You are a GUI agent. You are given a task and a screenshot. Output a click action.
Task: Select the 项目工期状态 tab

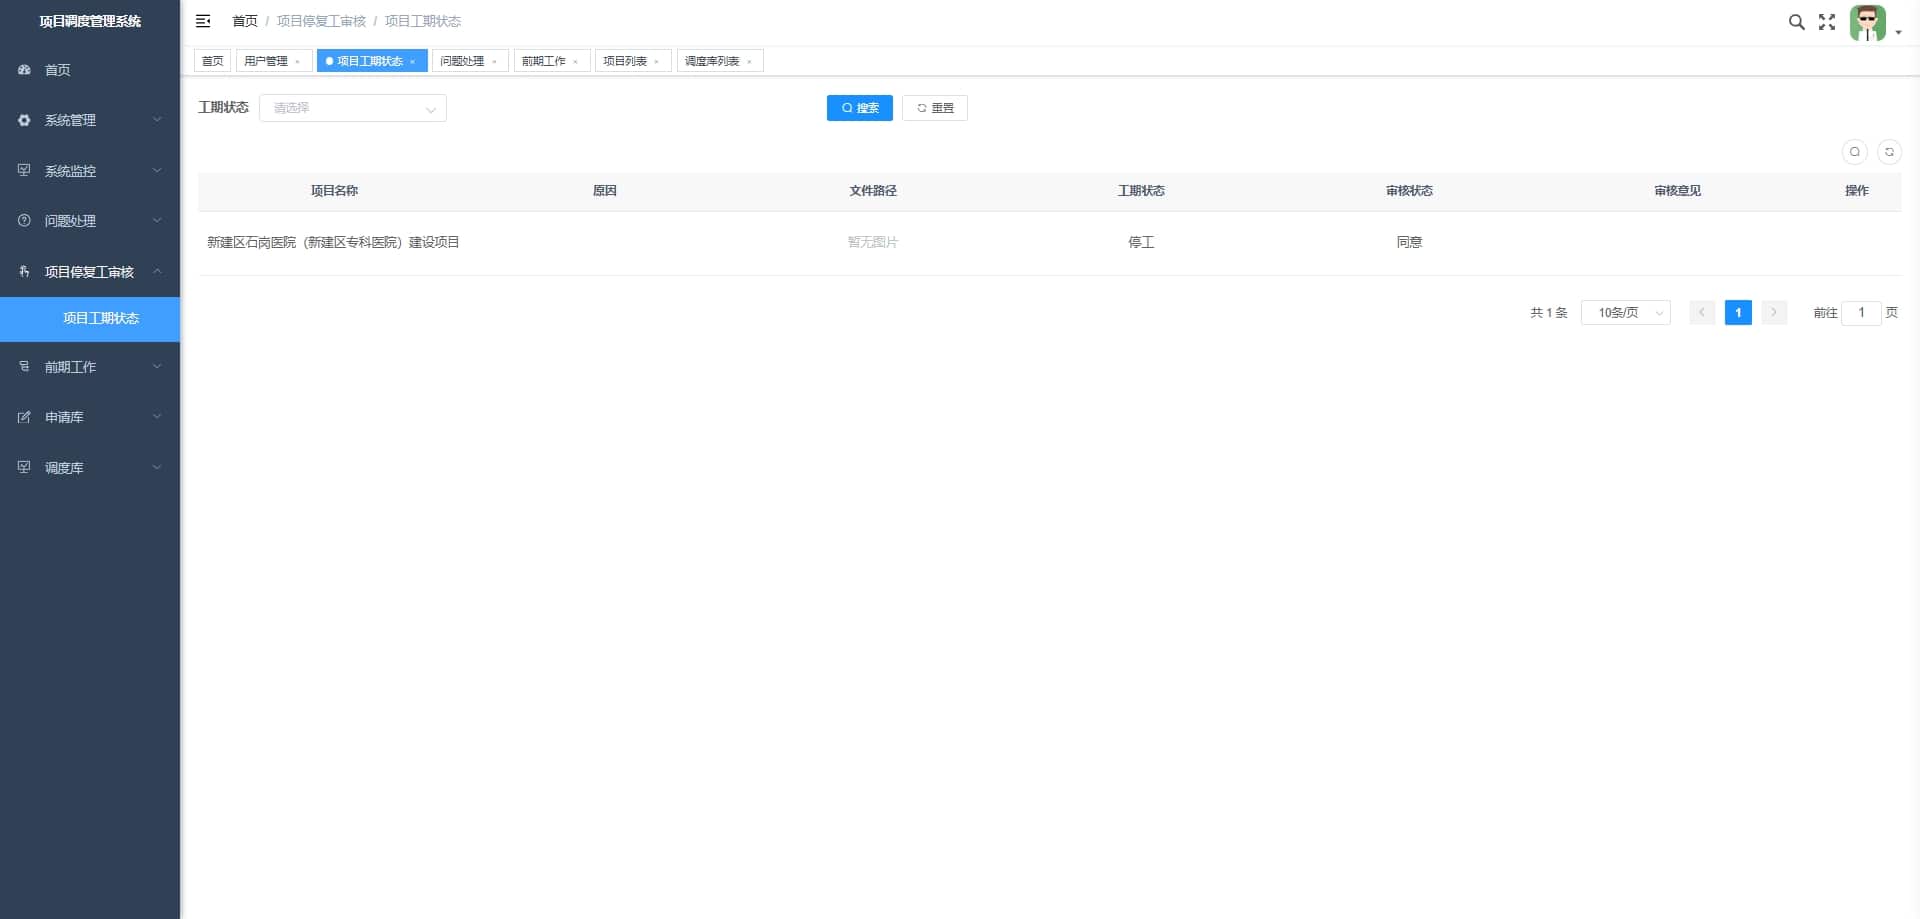370,61
